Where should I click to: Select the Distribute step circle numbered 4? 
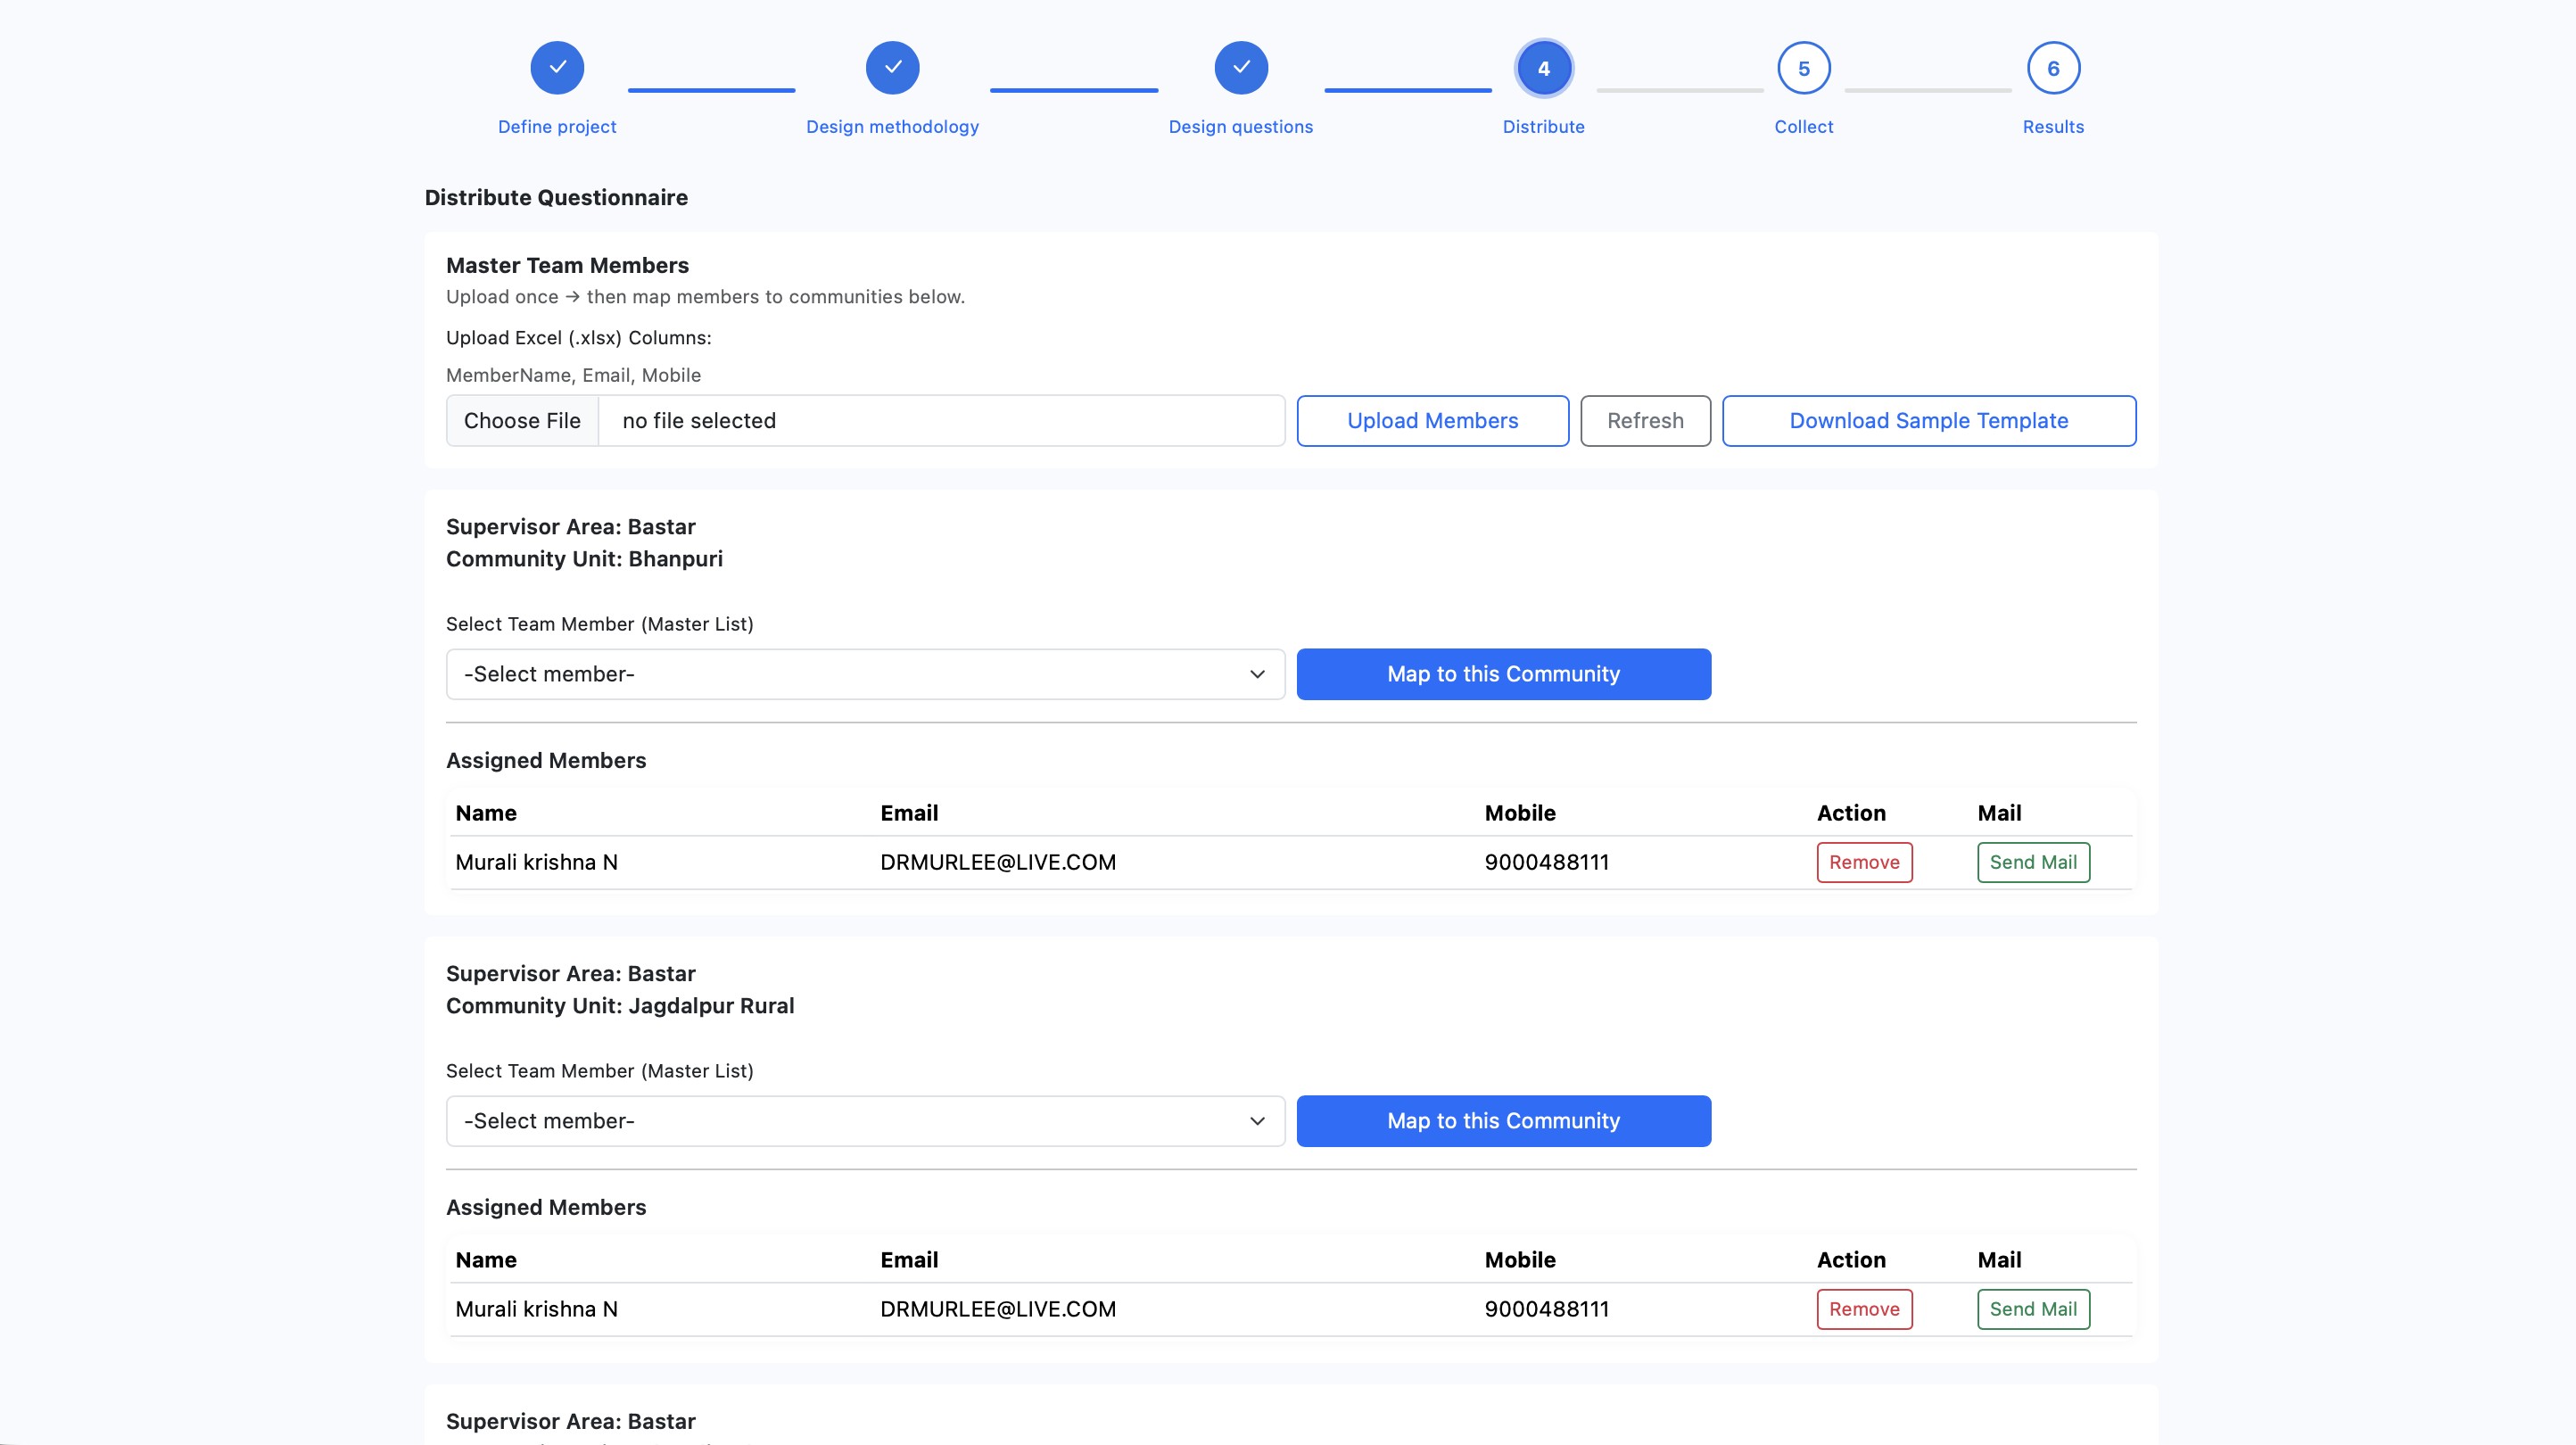coord(1543,67)
